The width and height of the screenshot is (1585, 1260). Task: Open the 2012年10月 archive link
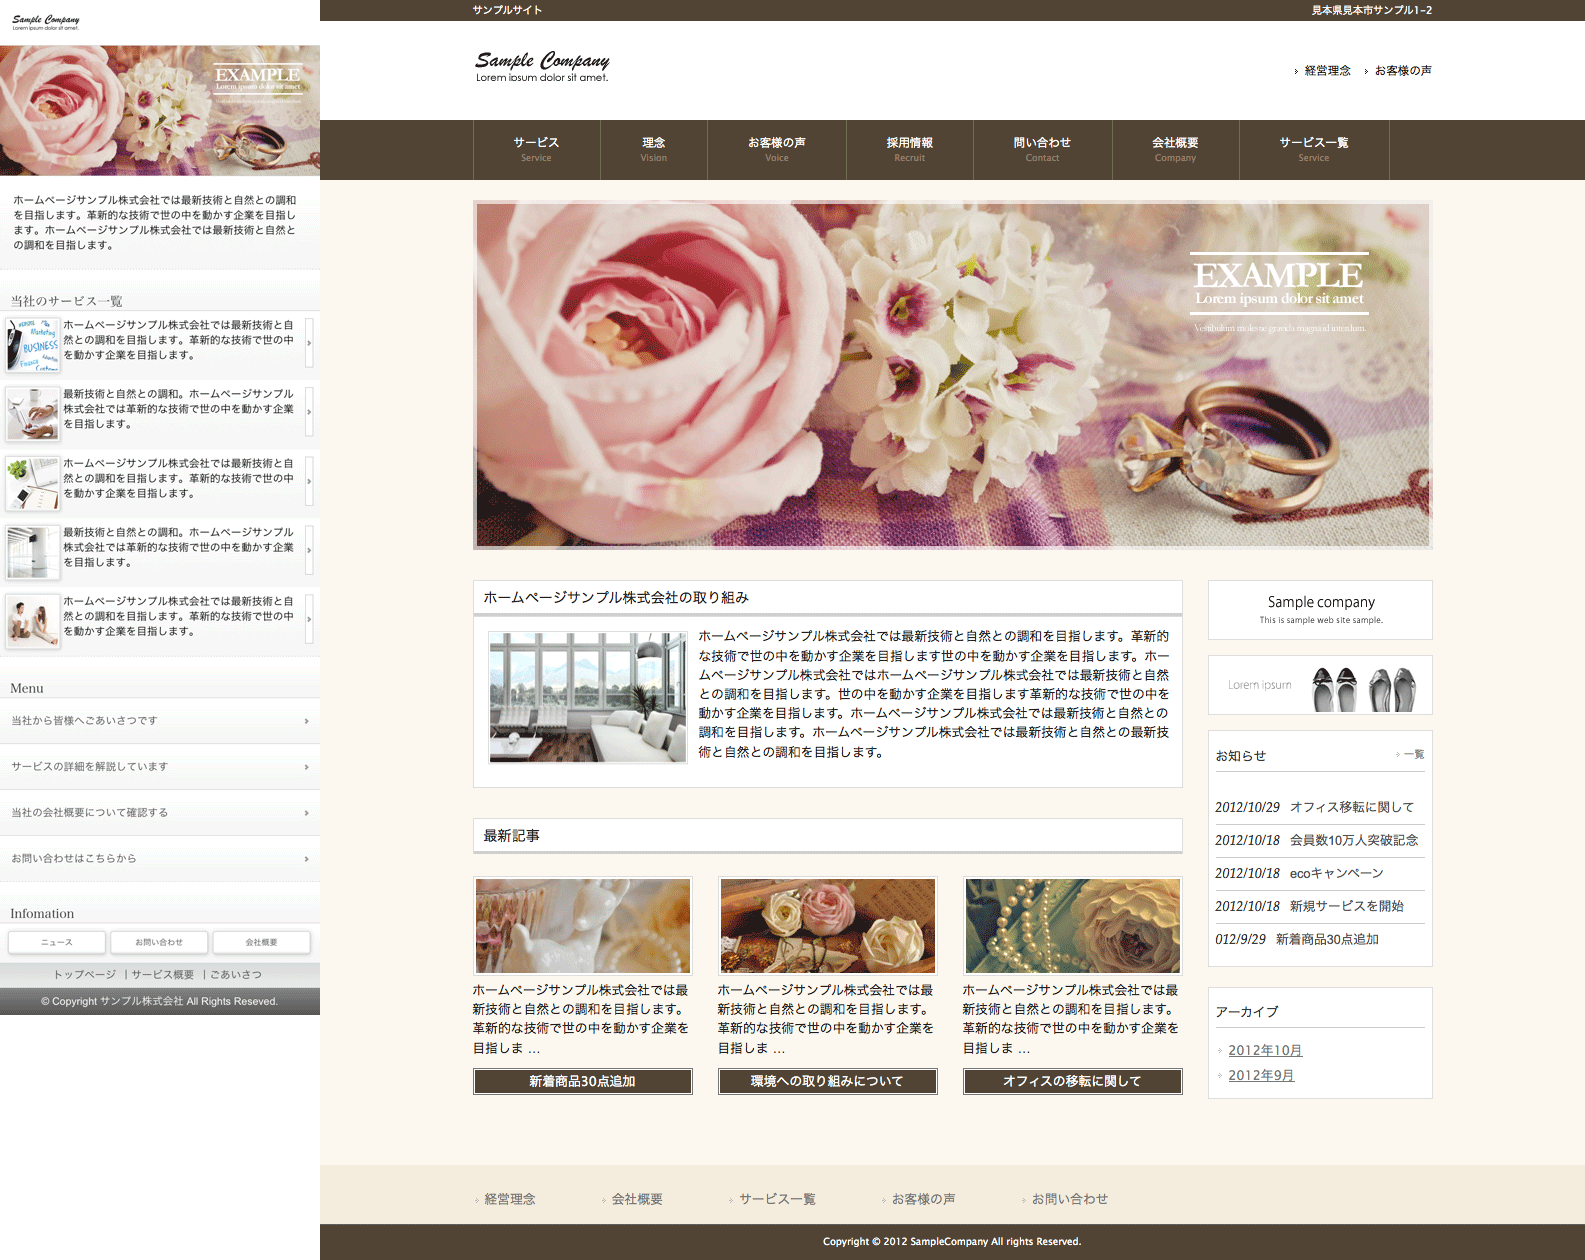1265,1050
